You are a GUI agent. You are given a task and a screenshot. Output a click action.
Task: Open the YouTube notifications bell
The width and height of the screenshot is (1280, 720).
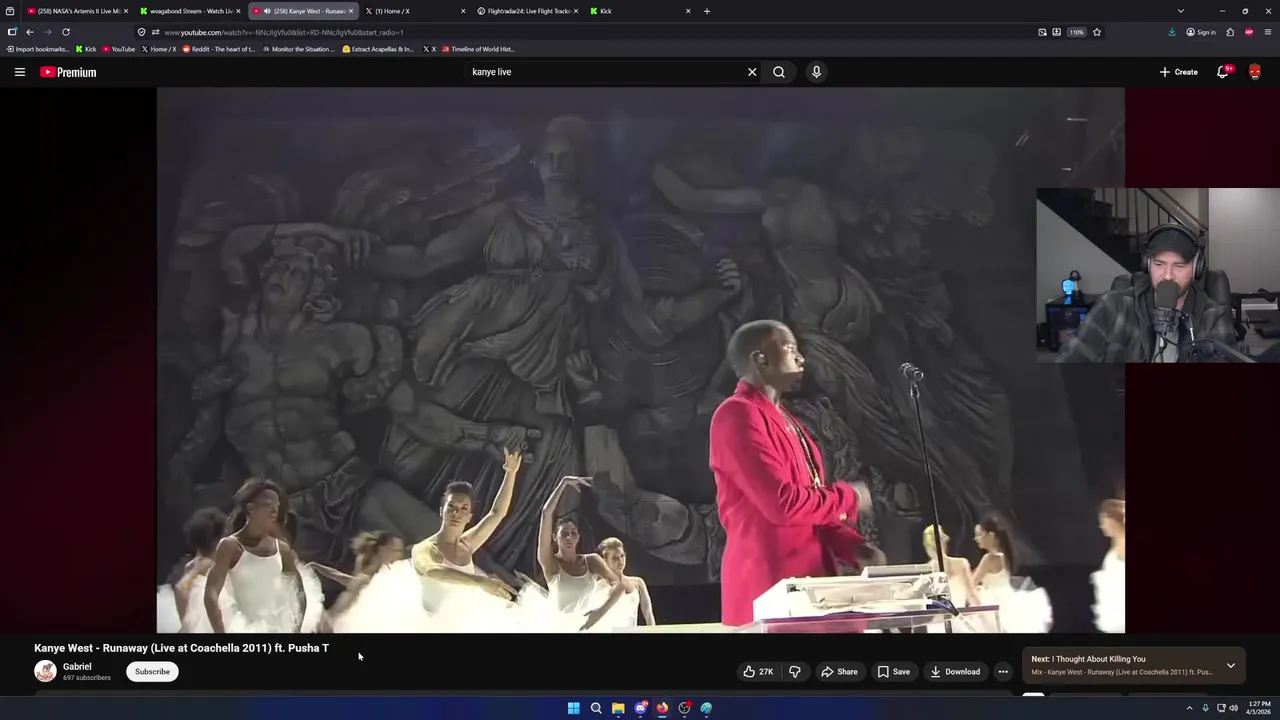[x=1222, y=72]
